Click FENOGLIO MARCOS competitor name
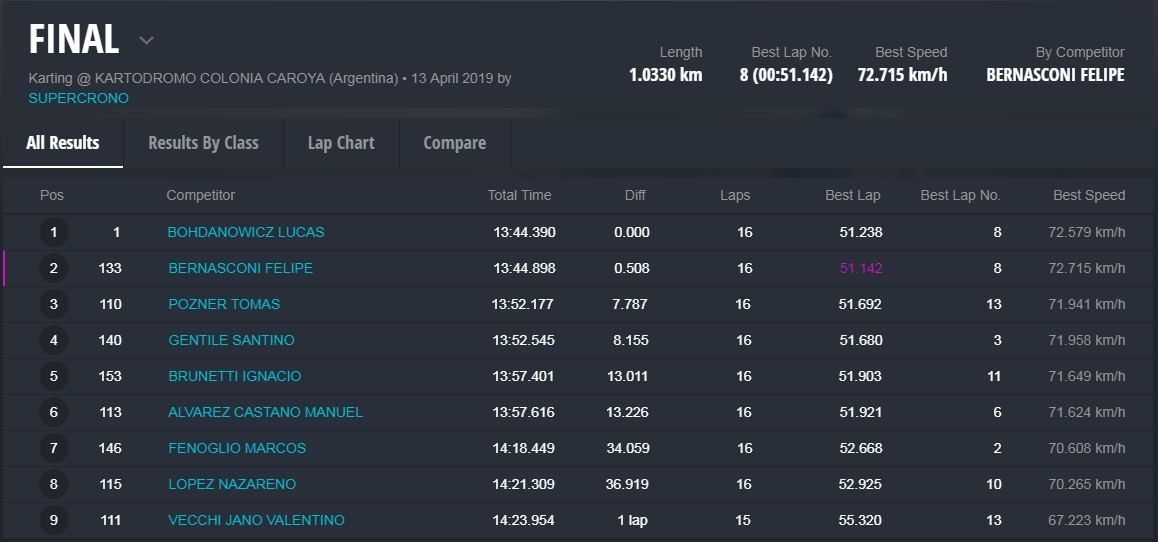 pyautogui.click(x=237, y=448)
